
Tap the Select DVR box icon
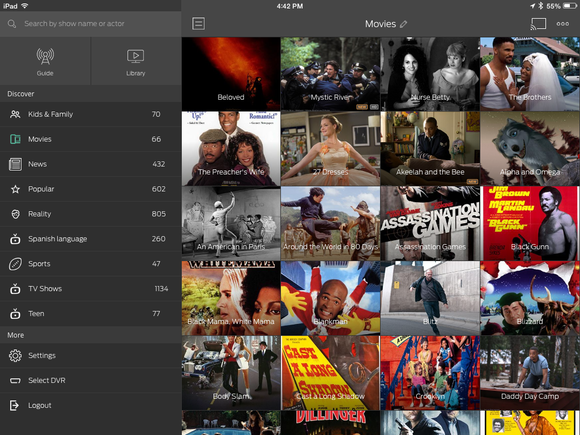(x=15, y=380)
